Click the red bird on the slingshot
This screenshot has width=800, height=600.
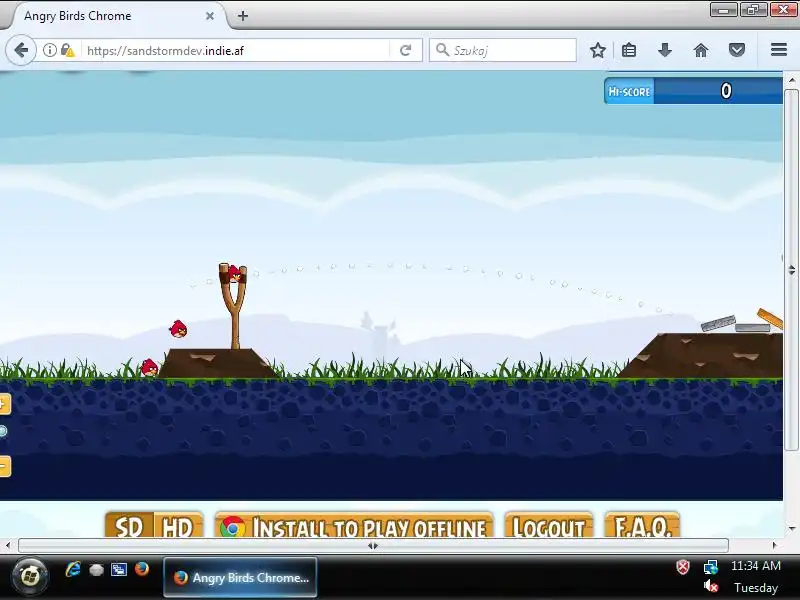coord(235,274)
